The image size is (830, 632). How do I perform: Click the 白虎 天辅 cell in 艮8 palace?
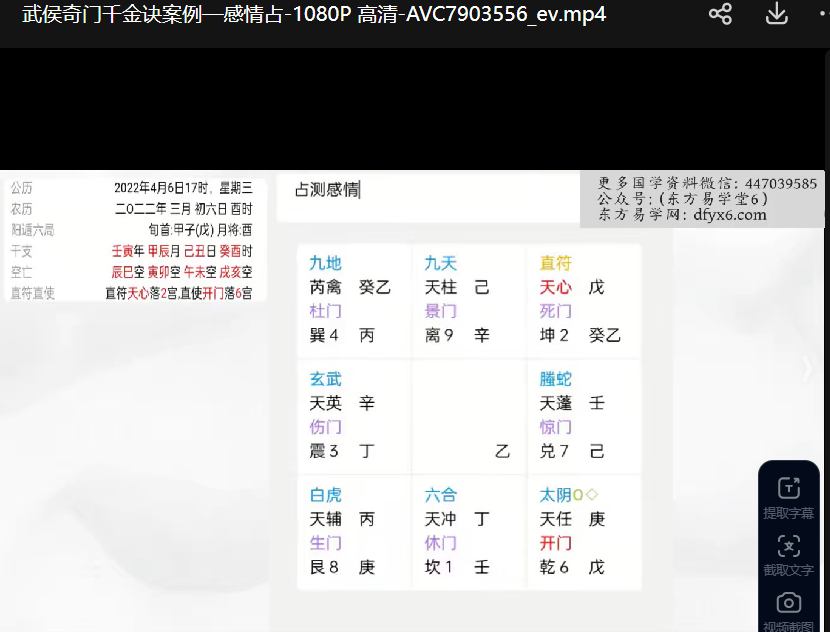coord(354,531)
